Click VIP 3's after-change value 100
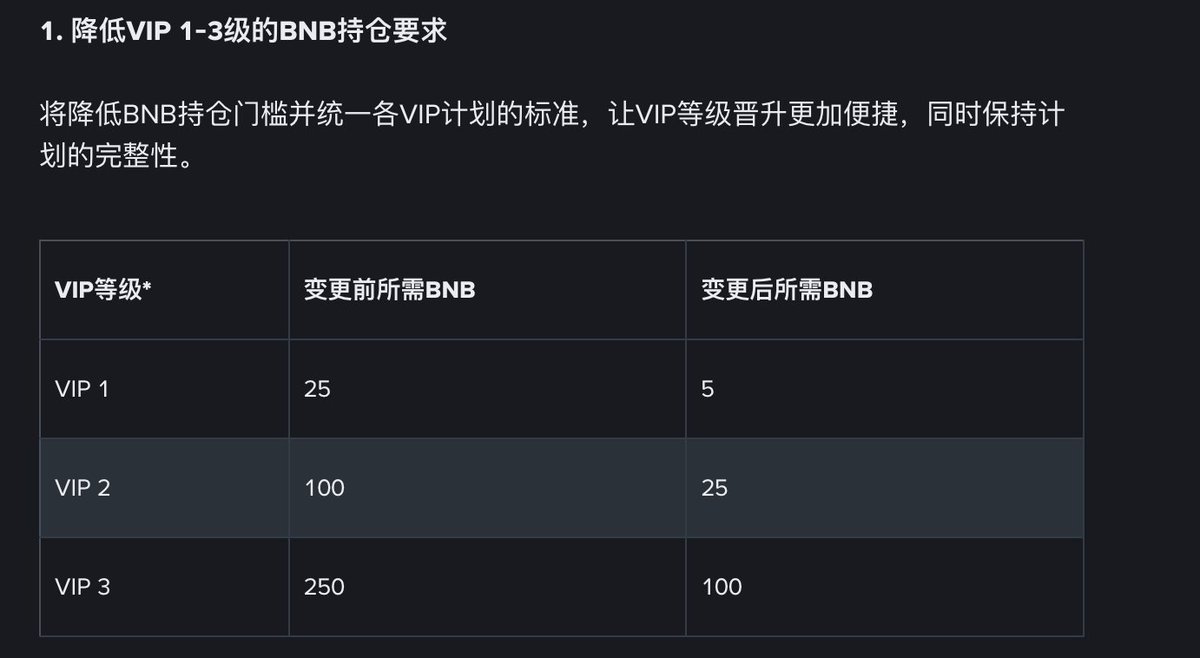1200x658 pixels. coord(721,587)
